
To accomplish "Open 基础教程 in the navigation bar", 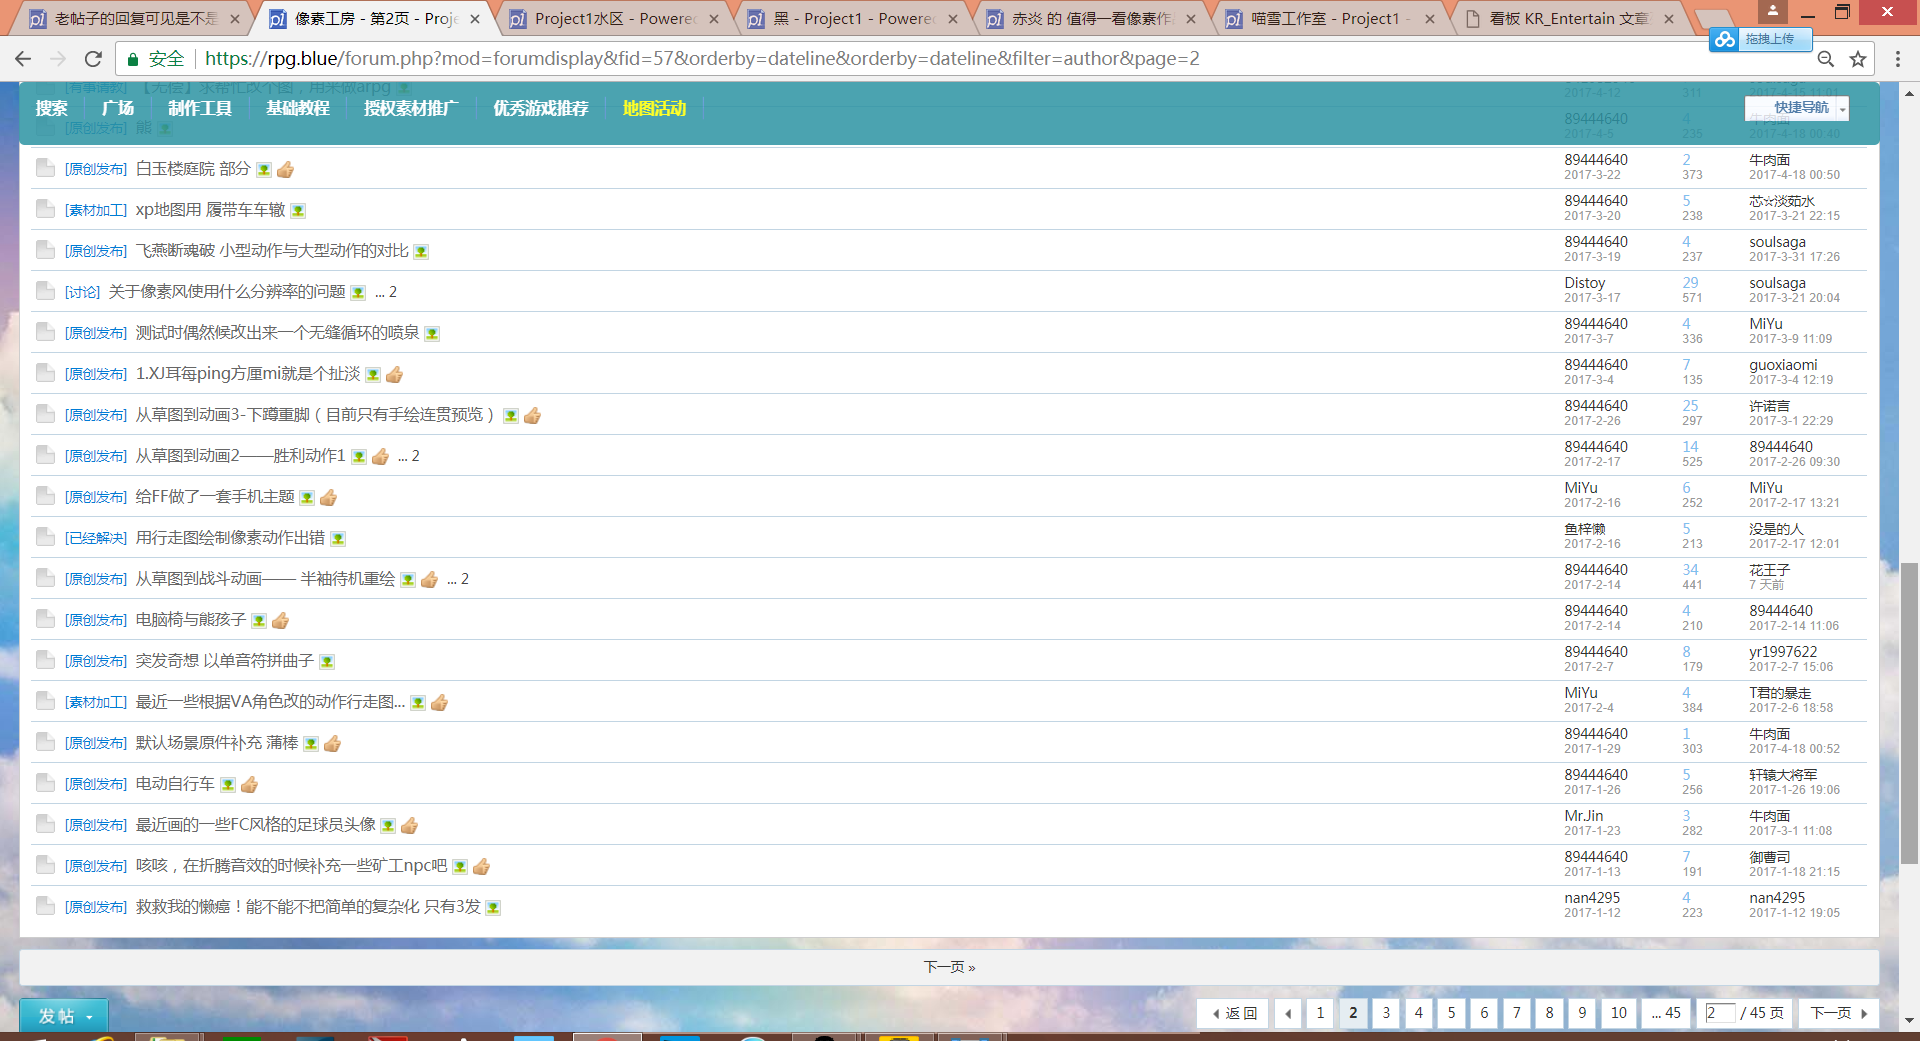I will 298,108.
